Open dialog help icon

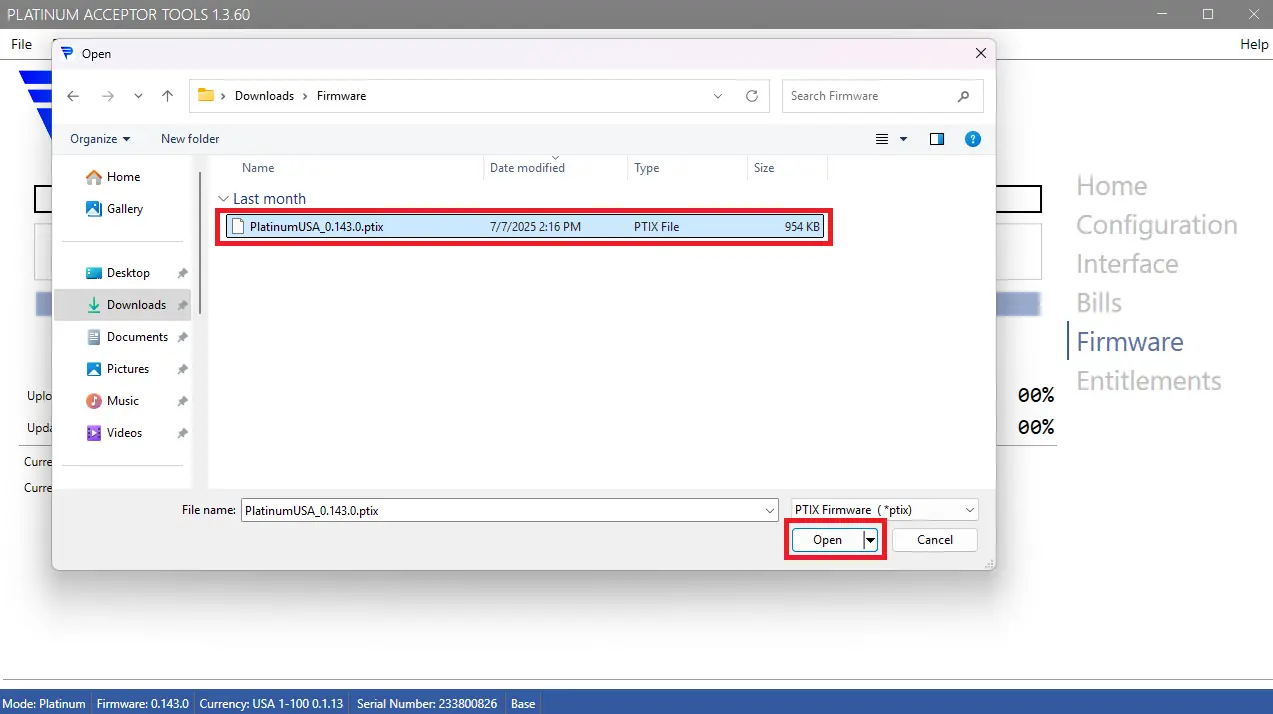(973, 139)
